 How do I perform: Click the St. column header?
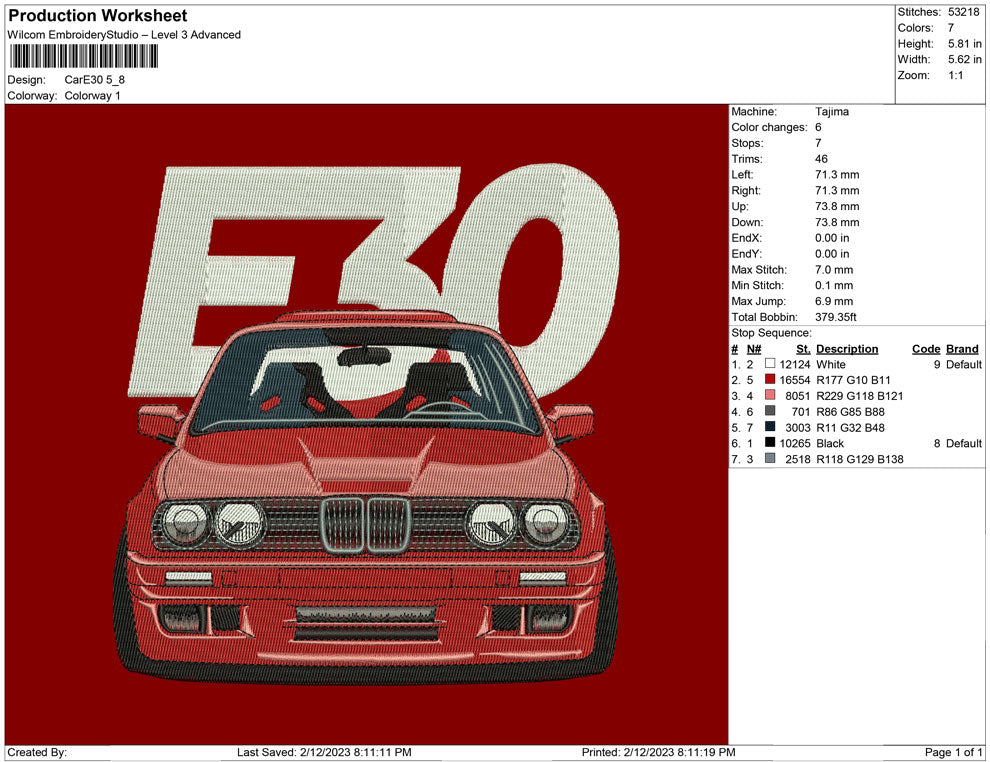pyautogui.click(x=802, y=348)
